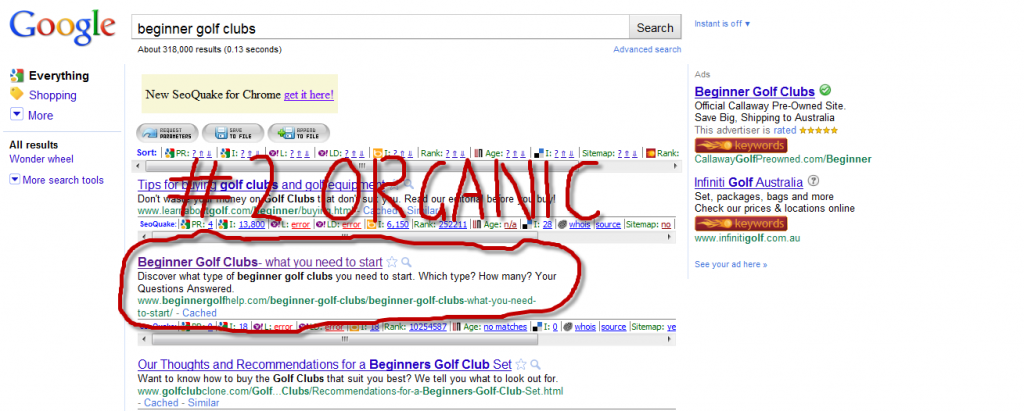The height and width of the screenshot is (411, 1024).
Task: Click PR value 4 for learnaboutgolf result
Action: point(210,224)
